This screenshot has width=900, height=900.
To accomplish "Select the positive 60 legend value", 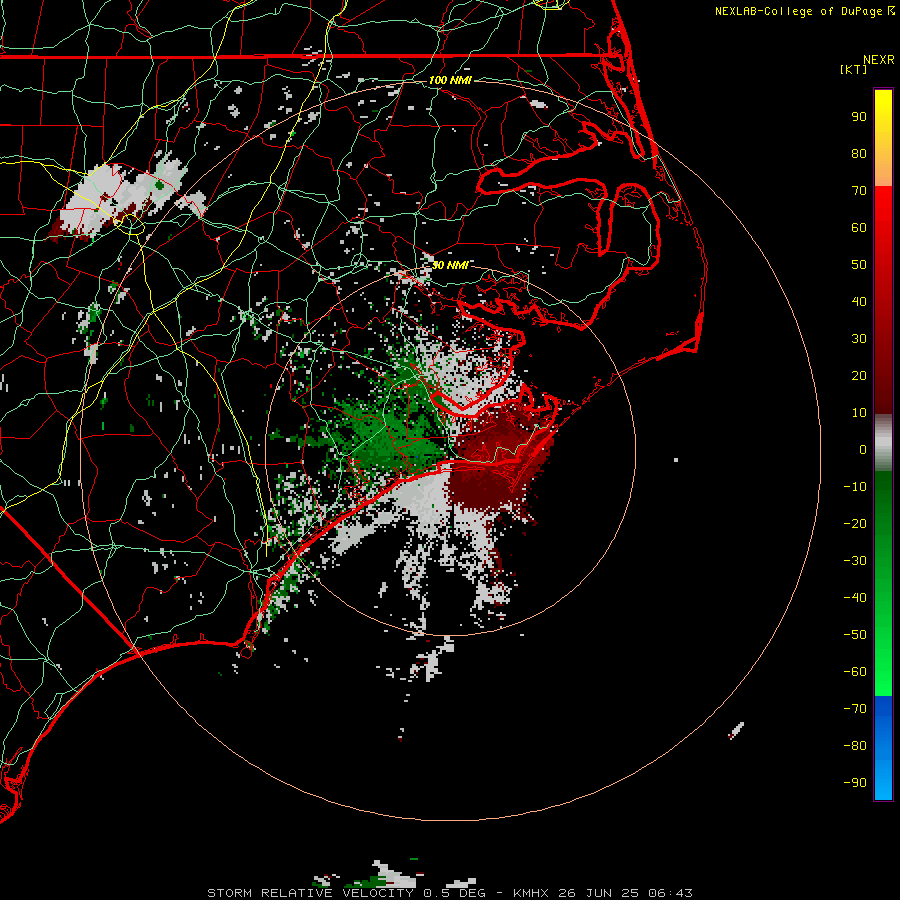I will (859, 228).
